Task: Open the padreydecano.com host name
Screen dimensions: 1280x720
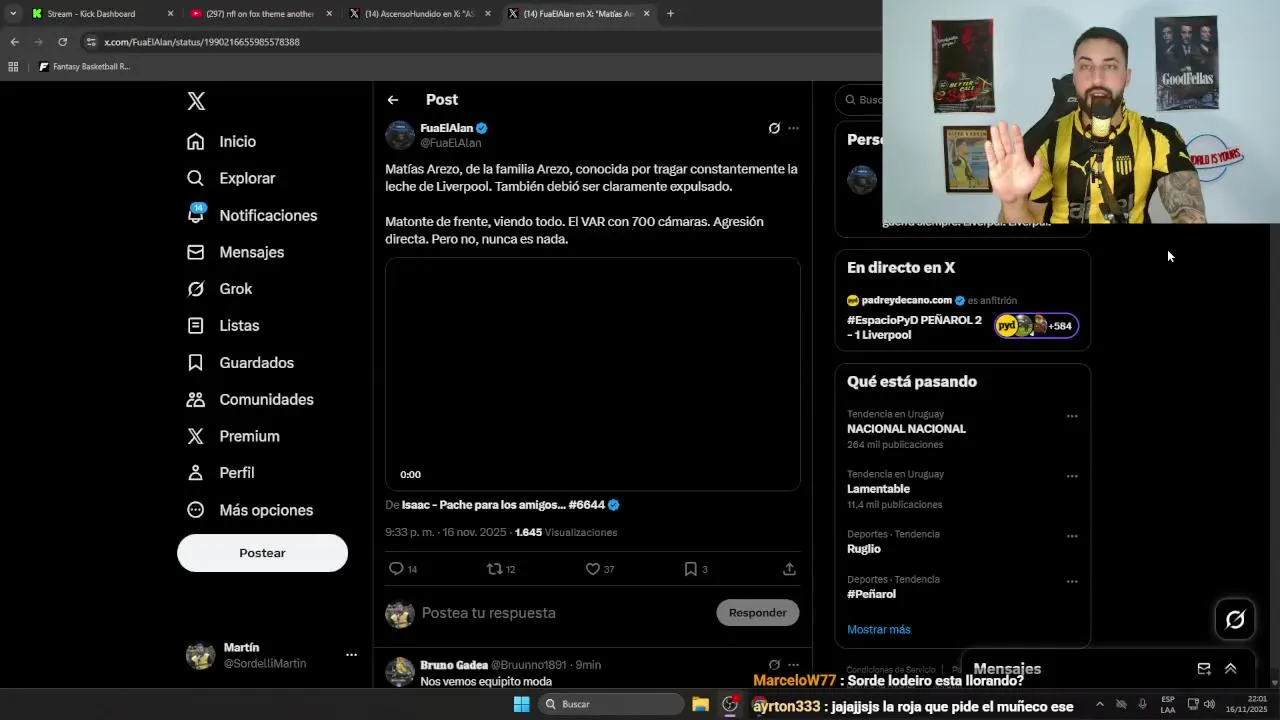Action: coord(906,300)
